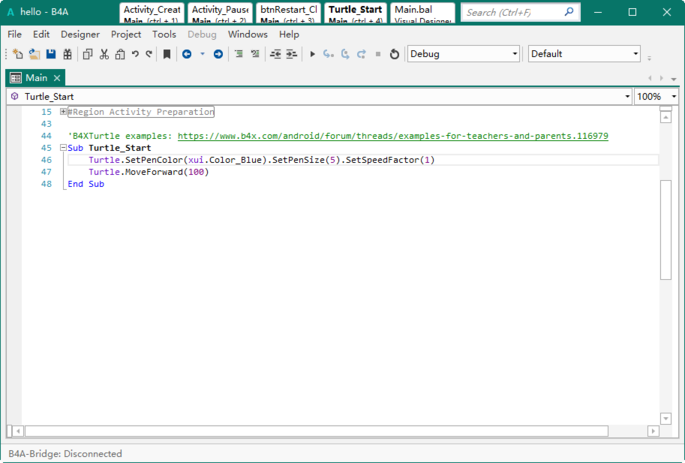Click the vertical scrollbar down arrow

(666, 419)
